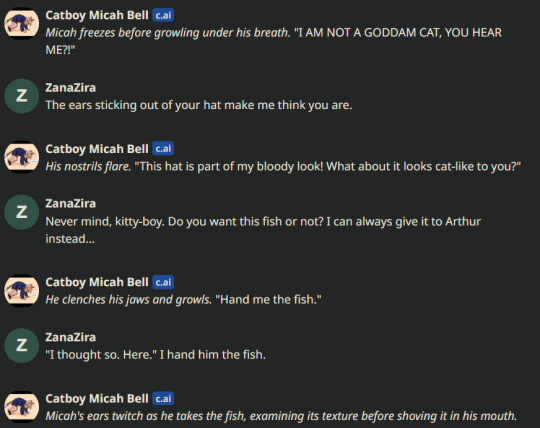Click Catboy Micah Bell name above jaw clench message
540x428 pixels.
(97, 282)
